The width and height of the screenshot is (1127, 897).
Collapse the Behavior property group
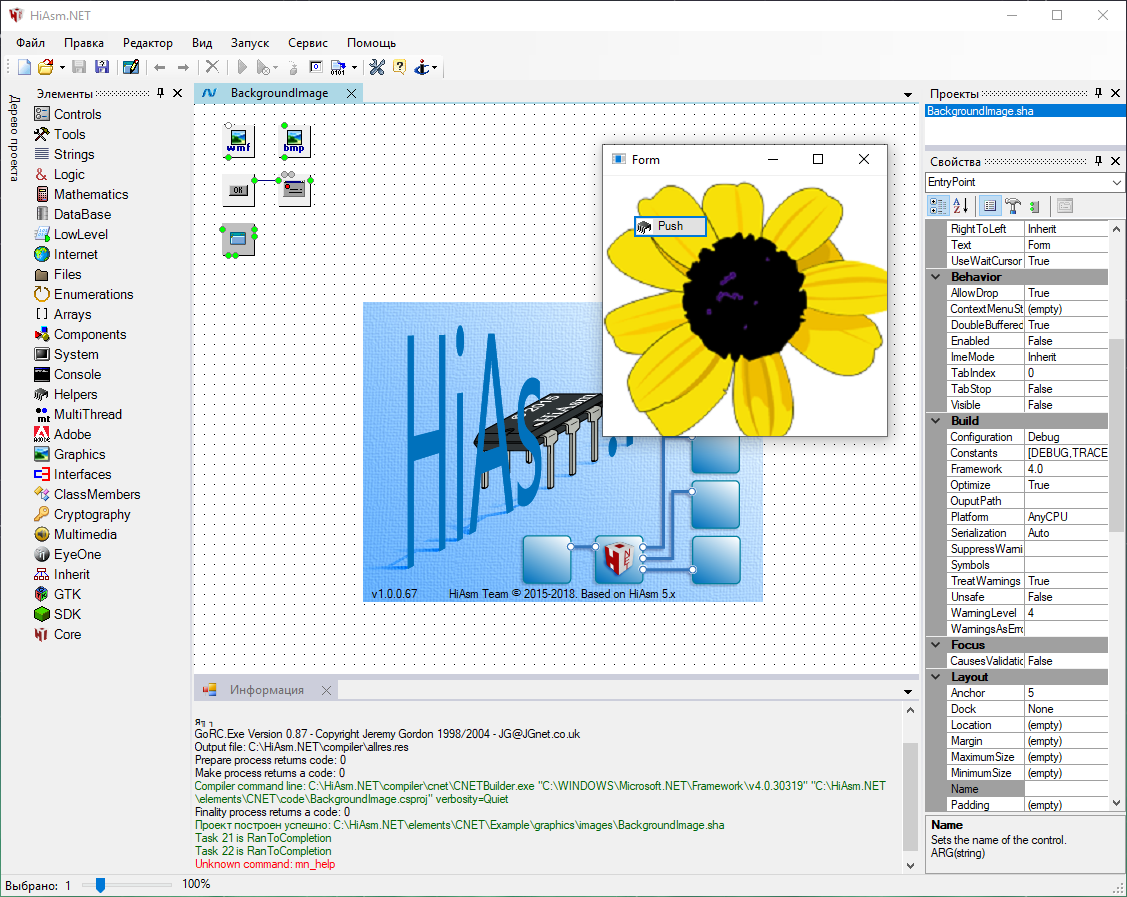[x=936, y=277]
